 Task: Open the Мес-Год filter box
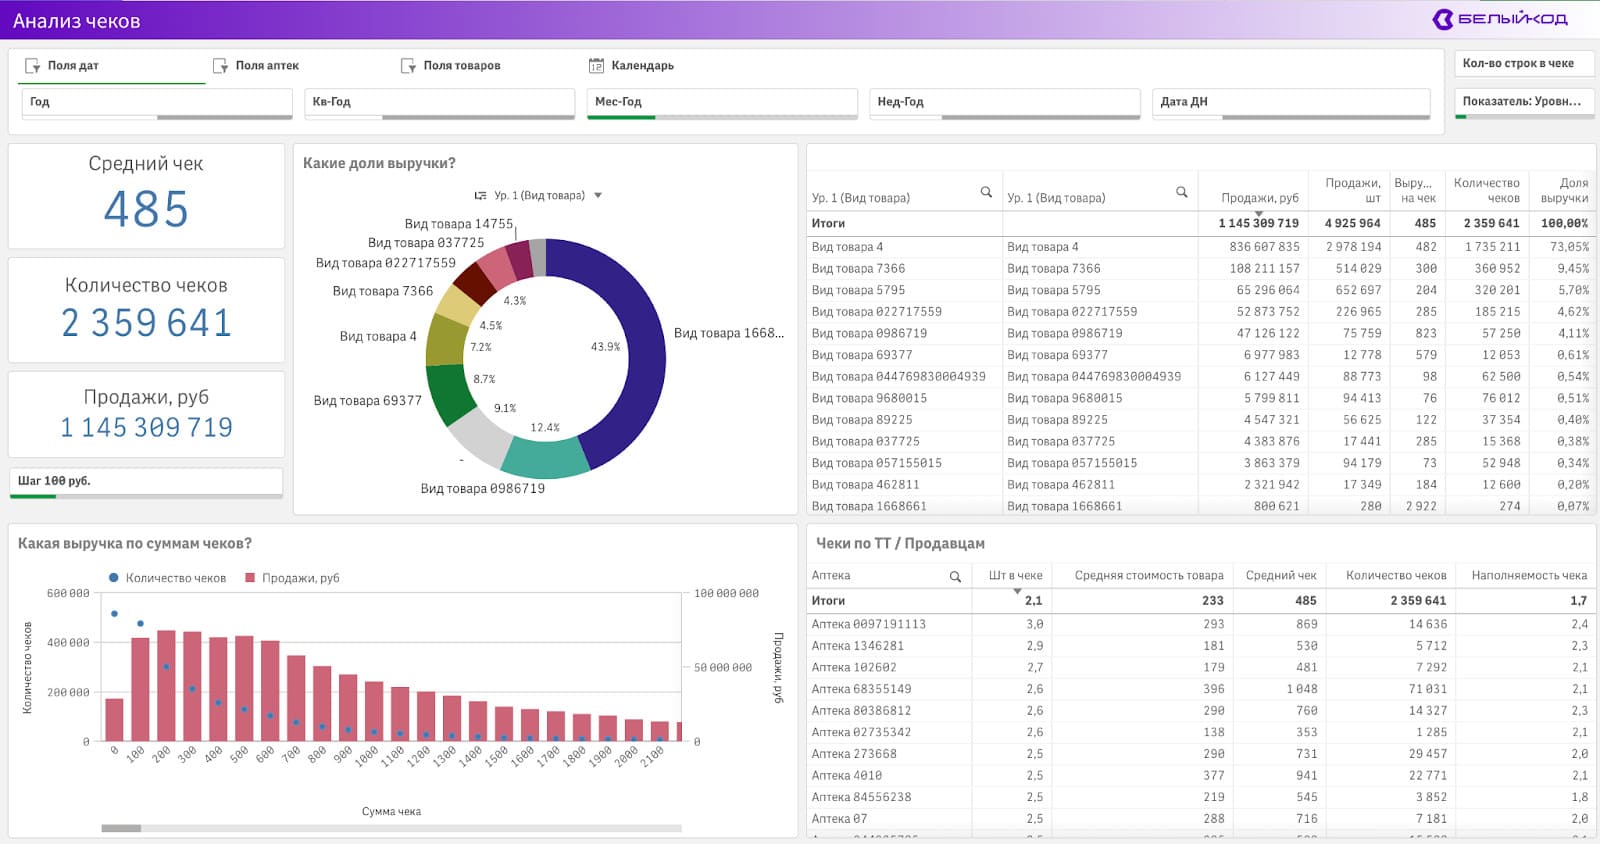pyautogui.click(x=722, y=102)
